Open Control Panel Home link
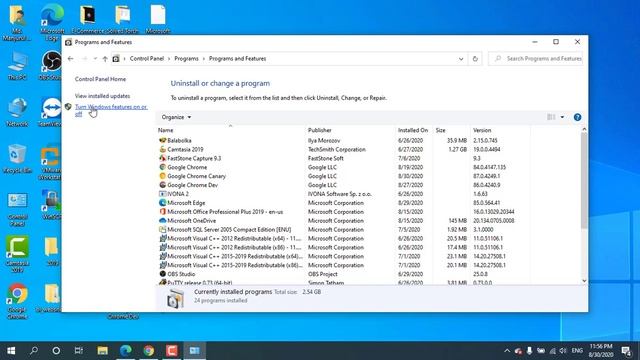 pyautogui.click(x=100, y=79)
